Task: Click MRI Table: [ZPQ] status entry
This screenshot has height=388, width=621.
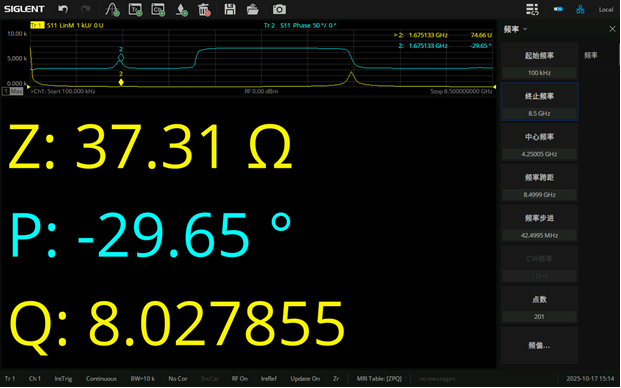Action: 379,379
